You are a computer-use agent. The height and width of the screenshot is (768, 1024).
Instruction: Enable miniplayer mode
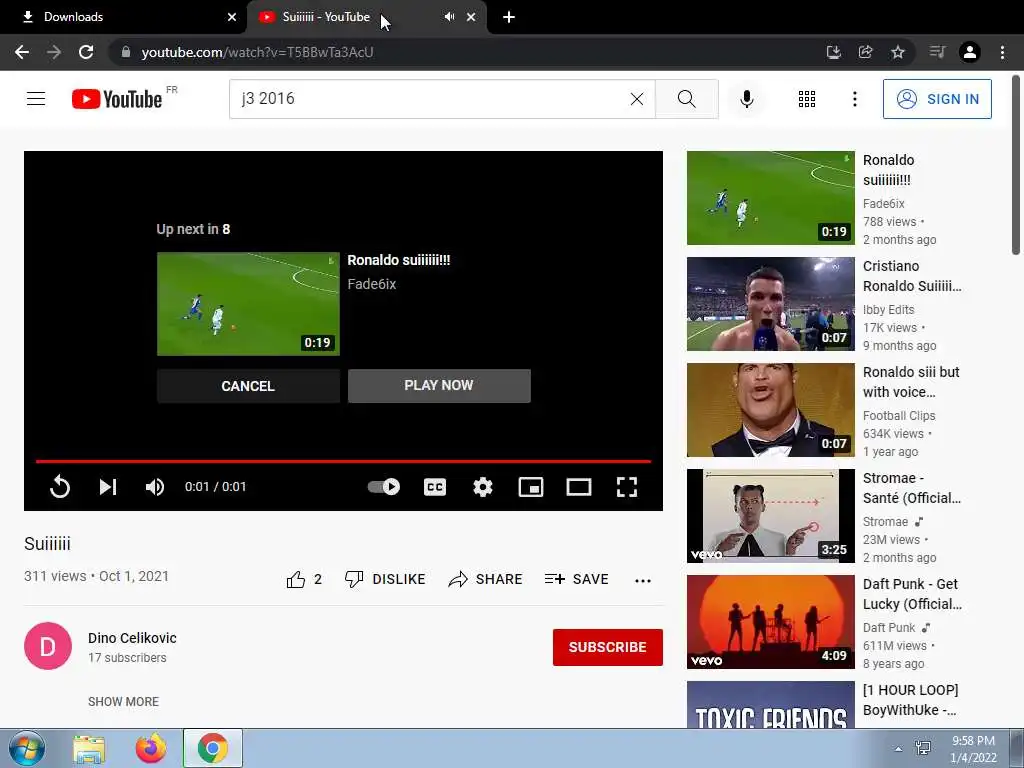[x=531, y=487]
